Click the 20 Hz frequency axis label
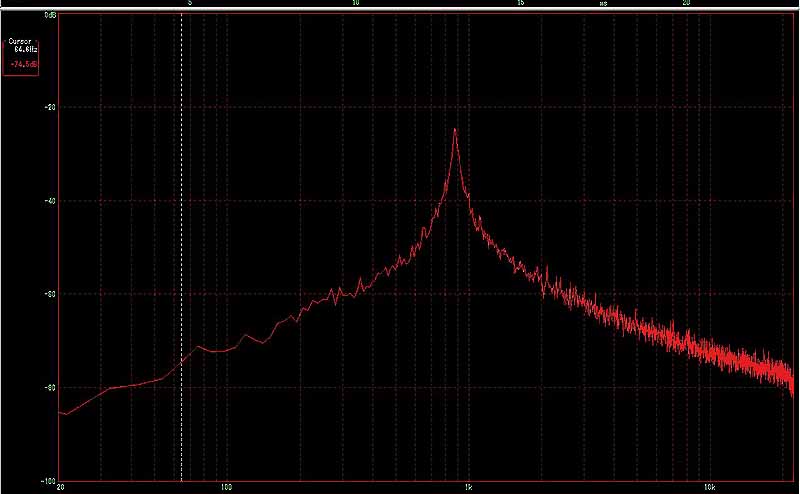The image size is (800, 494). (x=61, y=488)
